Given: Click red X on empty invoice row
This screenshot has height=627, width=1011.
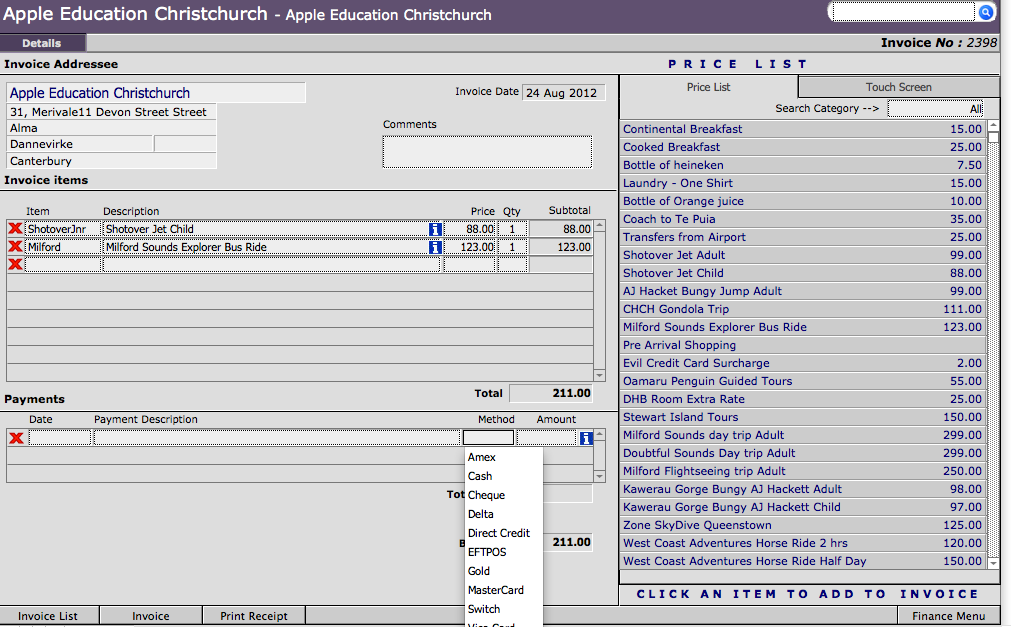Looking at the screenshot, I should coord(15,265).
